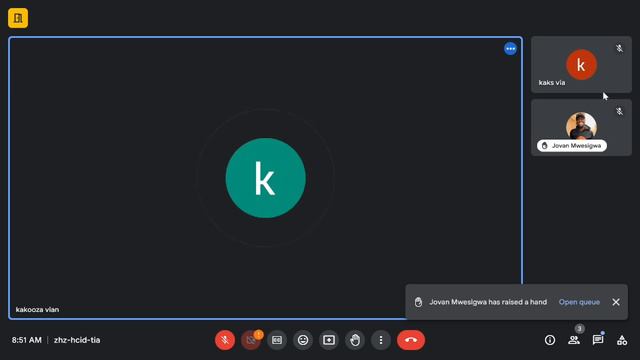This screenshot has height=360, width=640.
Task: Click blue options dots on kakooza vian tile
Action: [x=510, y=49]
